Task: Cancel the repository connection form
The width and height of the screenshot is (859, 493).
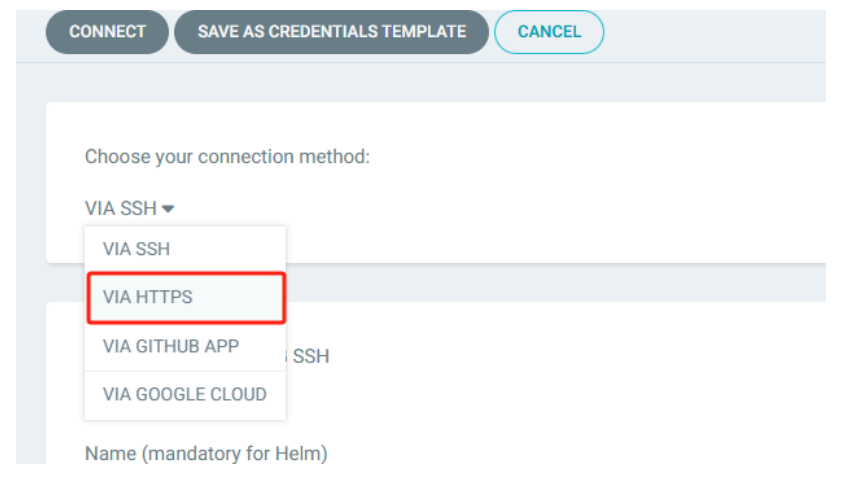Action: (549, 32)
